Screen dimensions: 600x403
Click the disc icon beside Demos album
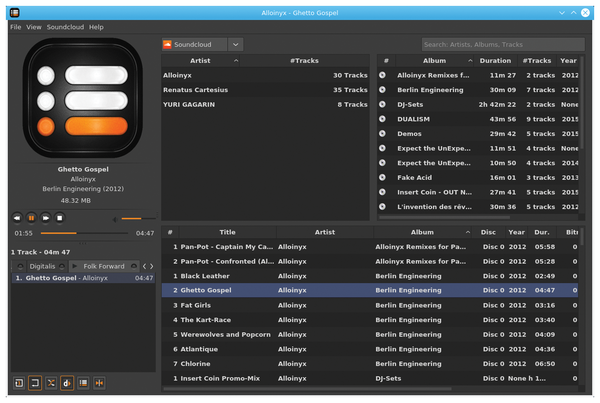(382, 134)
